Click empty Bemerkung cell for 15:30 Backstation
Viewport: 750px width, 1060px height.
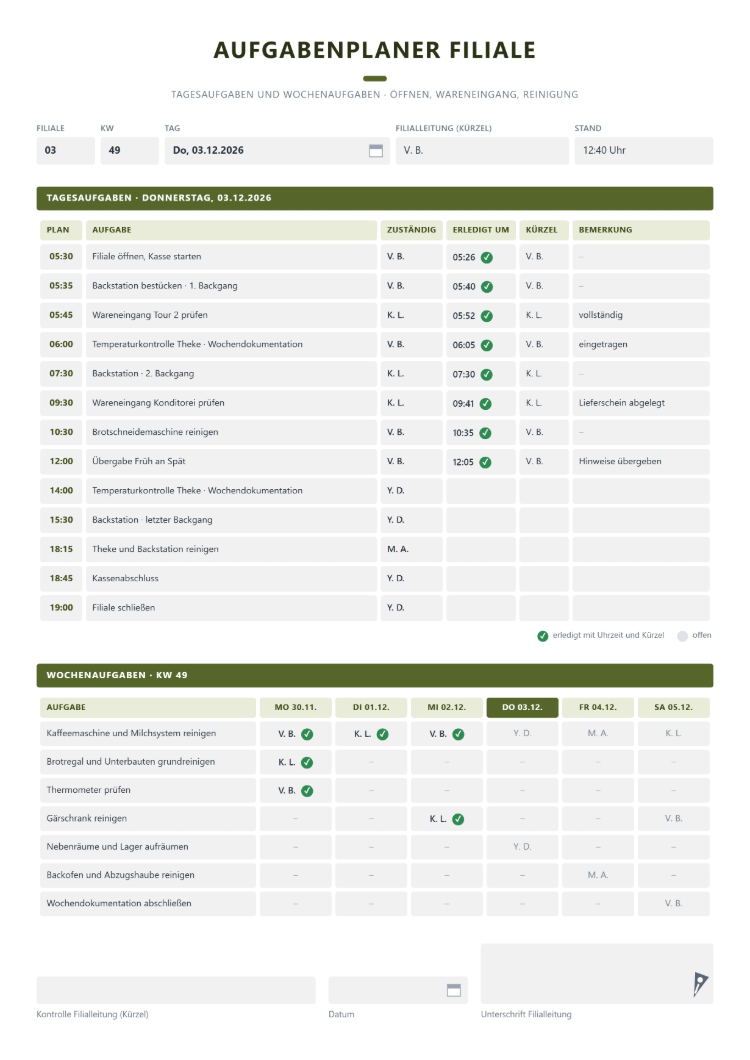tap(641, 520)
